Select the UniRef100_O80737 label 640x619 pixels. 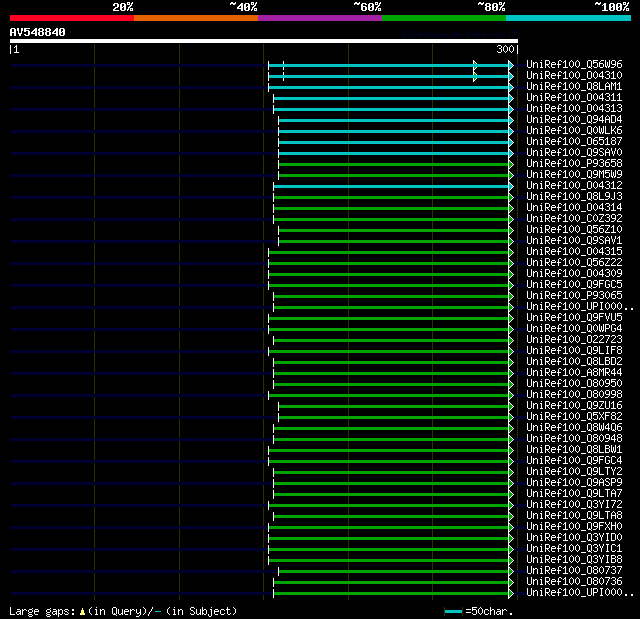click(574, 571)
